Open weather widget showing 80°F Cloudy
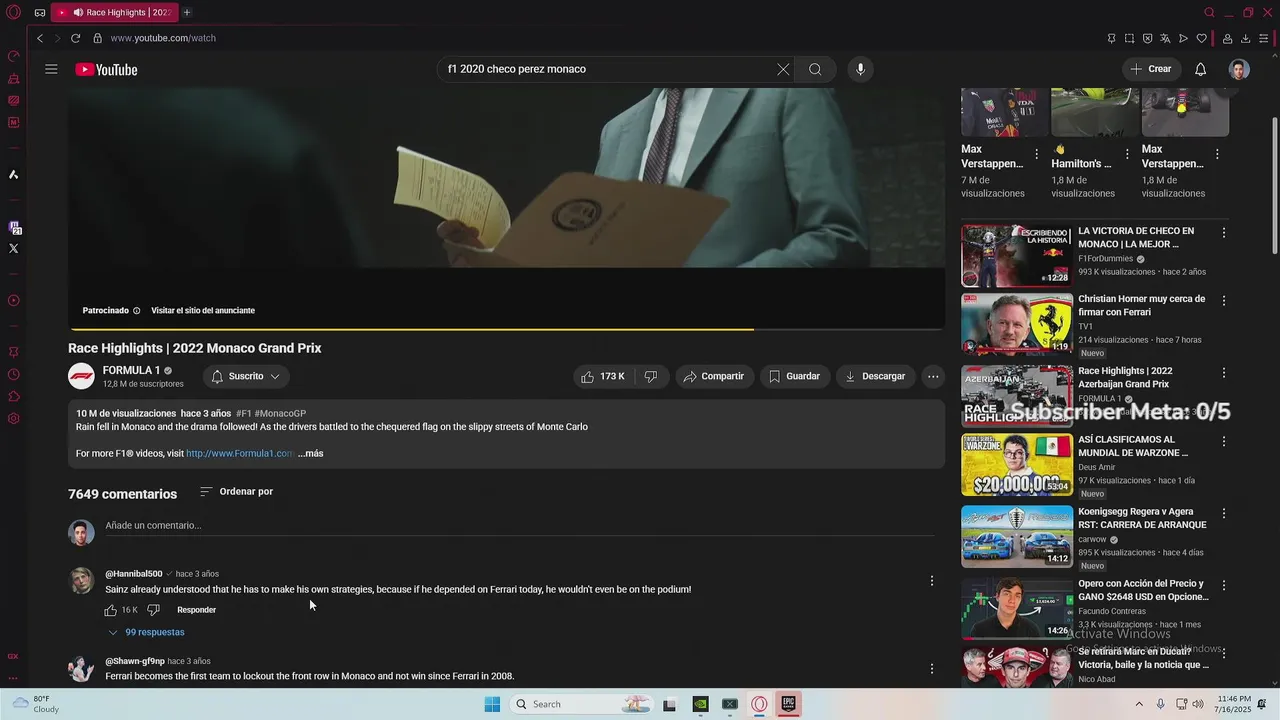Screen dimensions: 1280x720 (34, 704)
